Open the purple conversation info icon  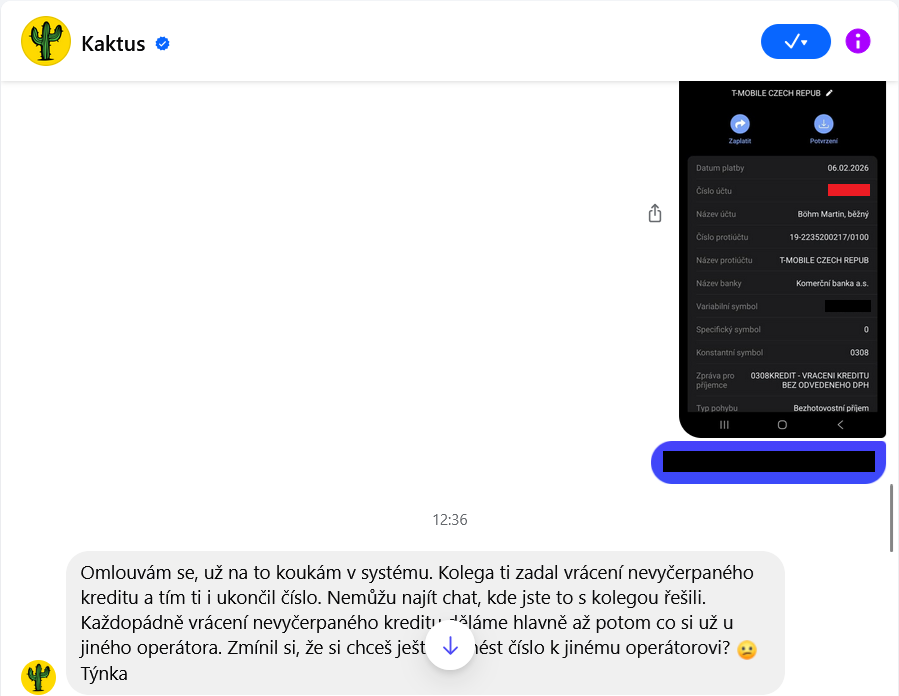point(858,41)
